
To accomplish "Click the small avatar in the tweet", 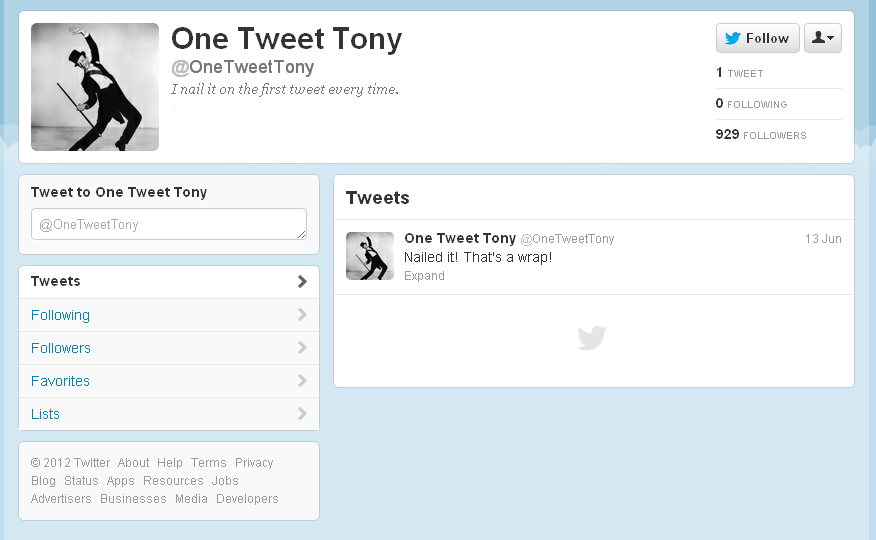I will pos(370,256).
